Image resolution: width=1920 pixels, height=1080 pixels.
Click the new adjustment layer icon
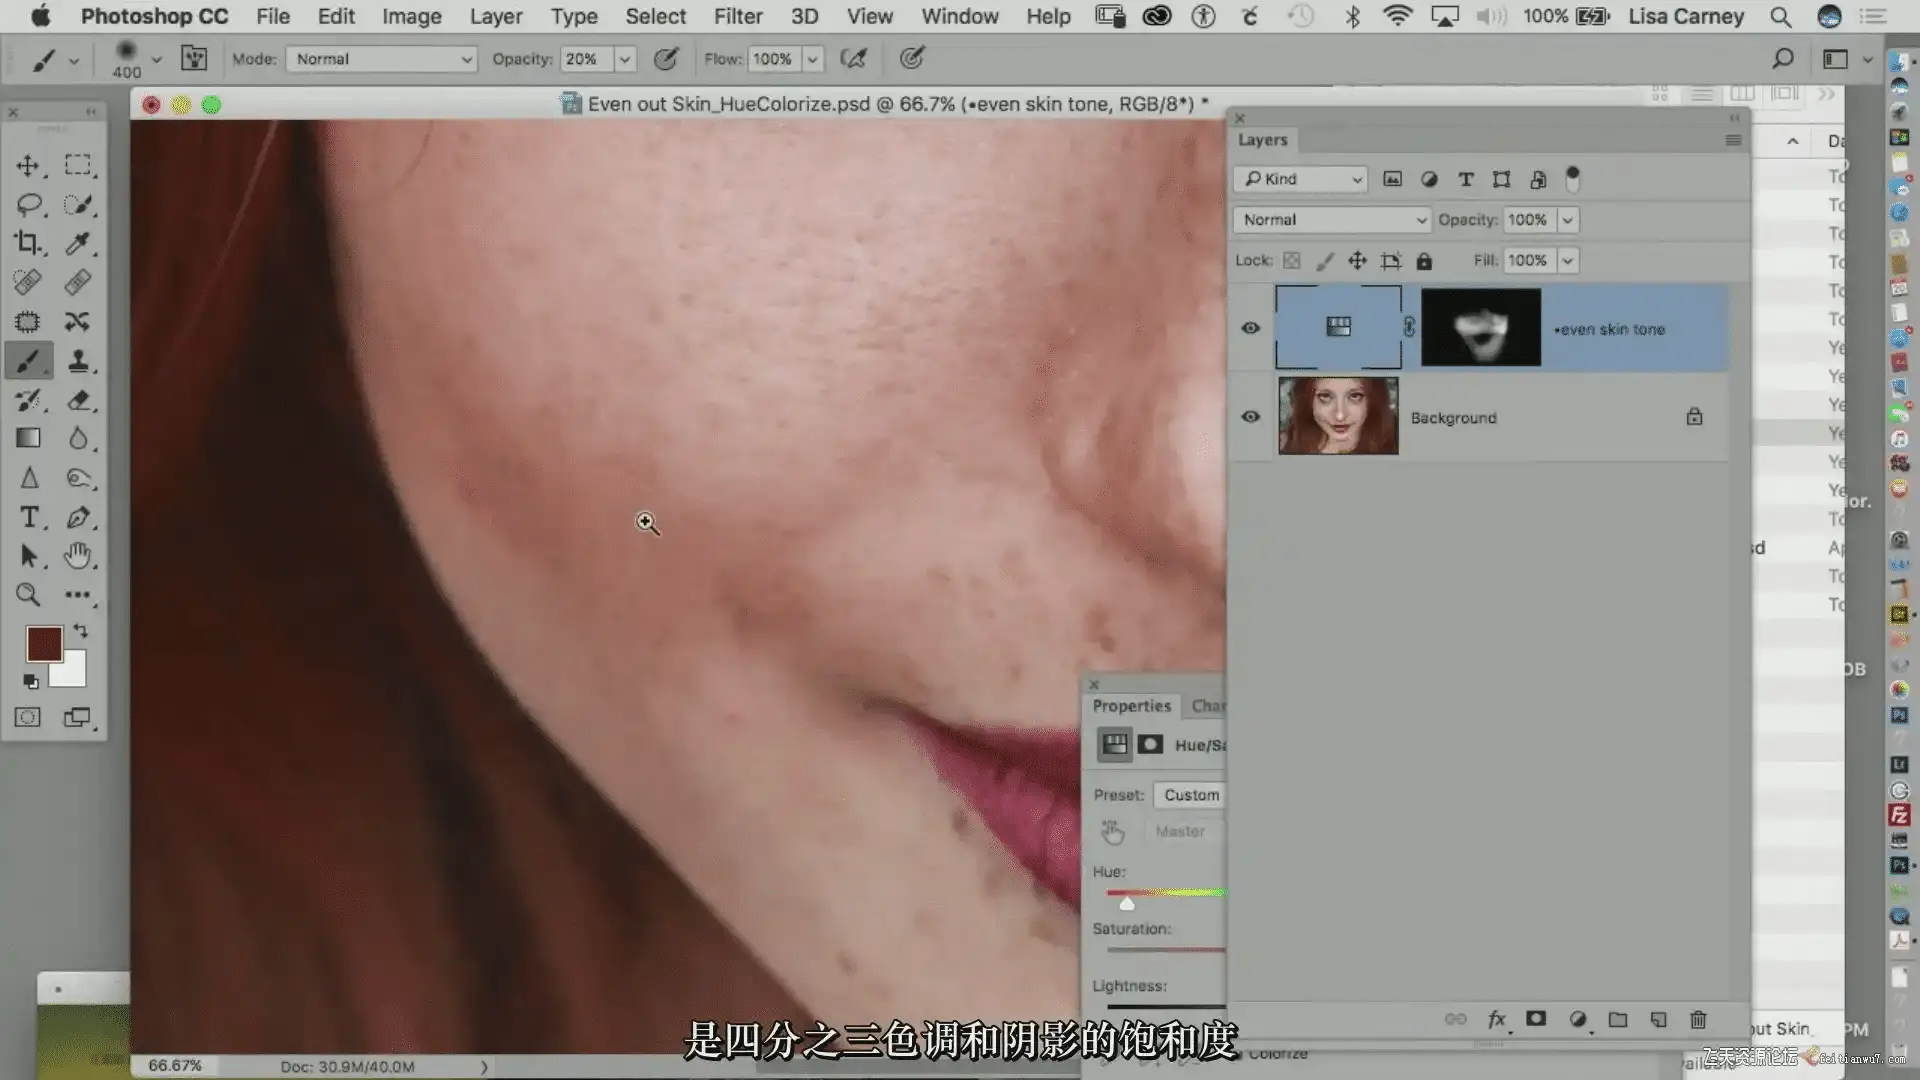click(1578, 1019)
